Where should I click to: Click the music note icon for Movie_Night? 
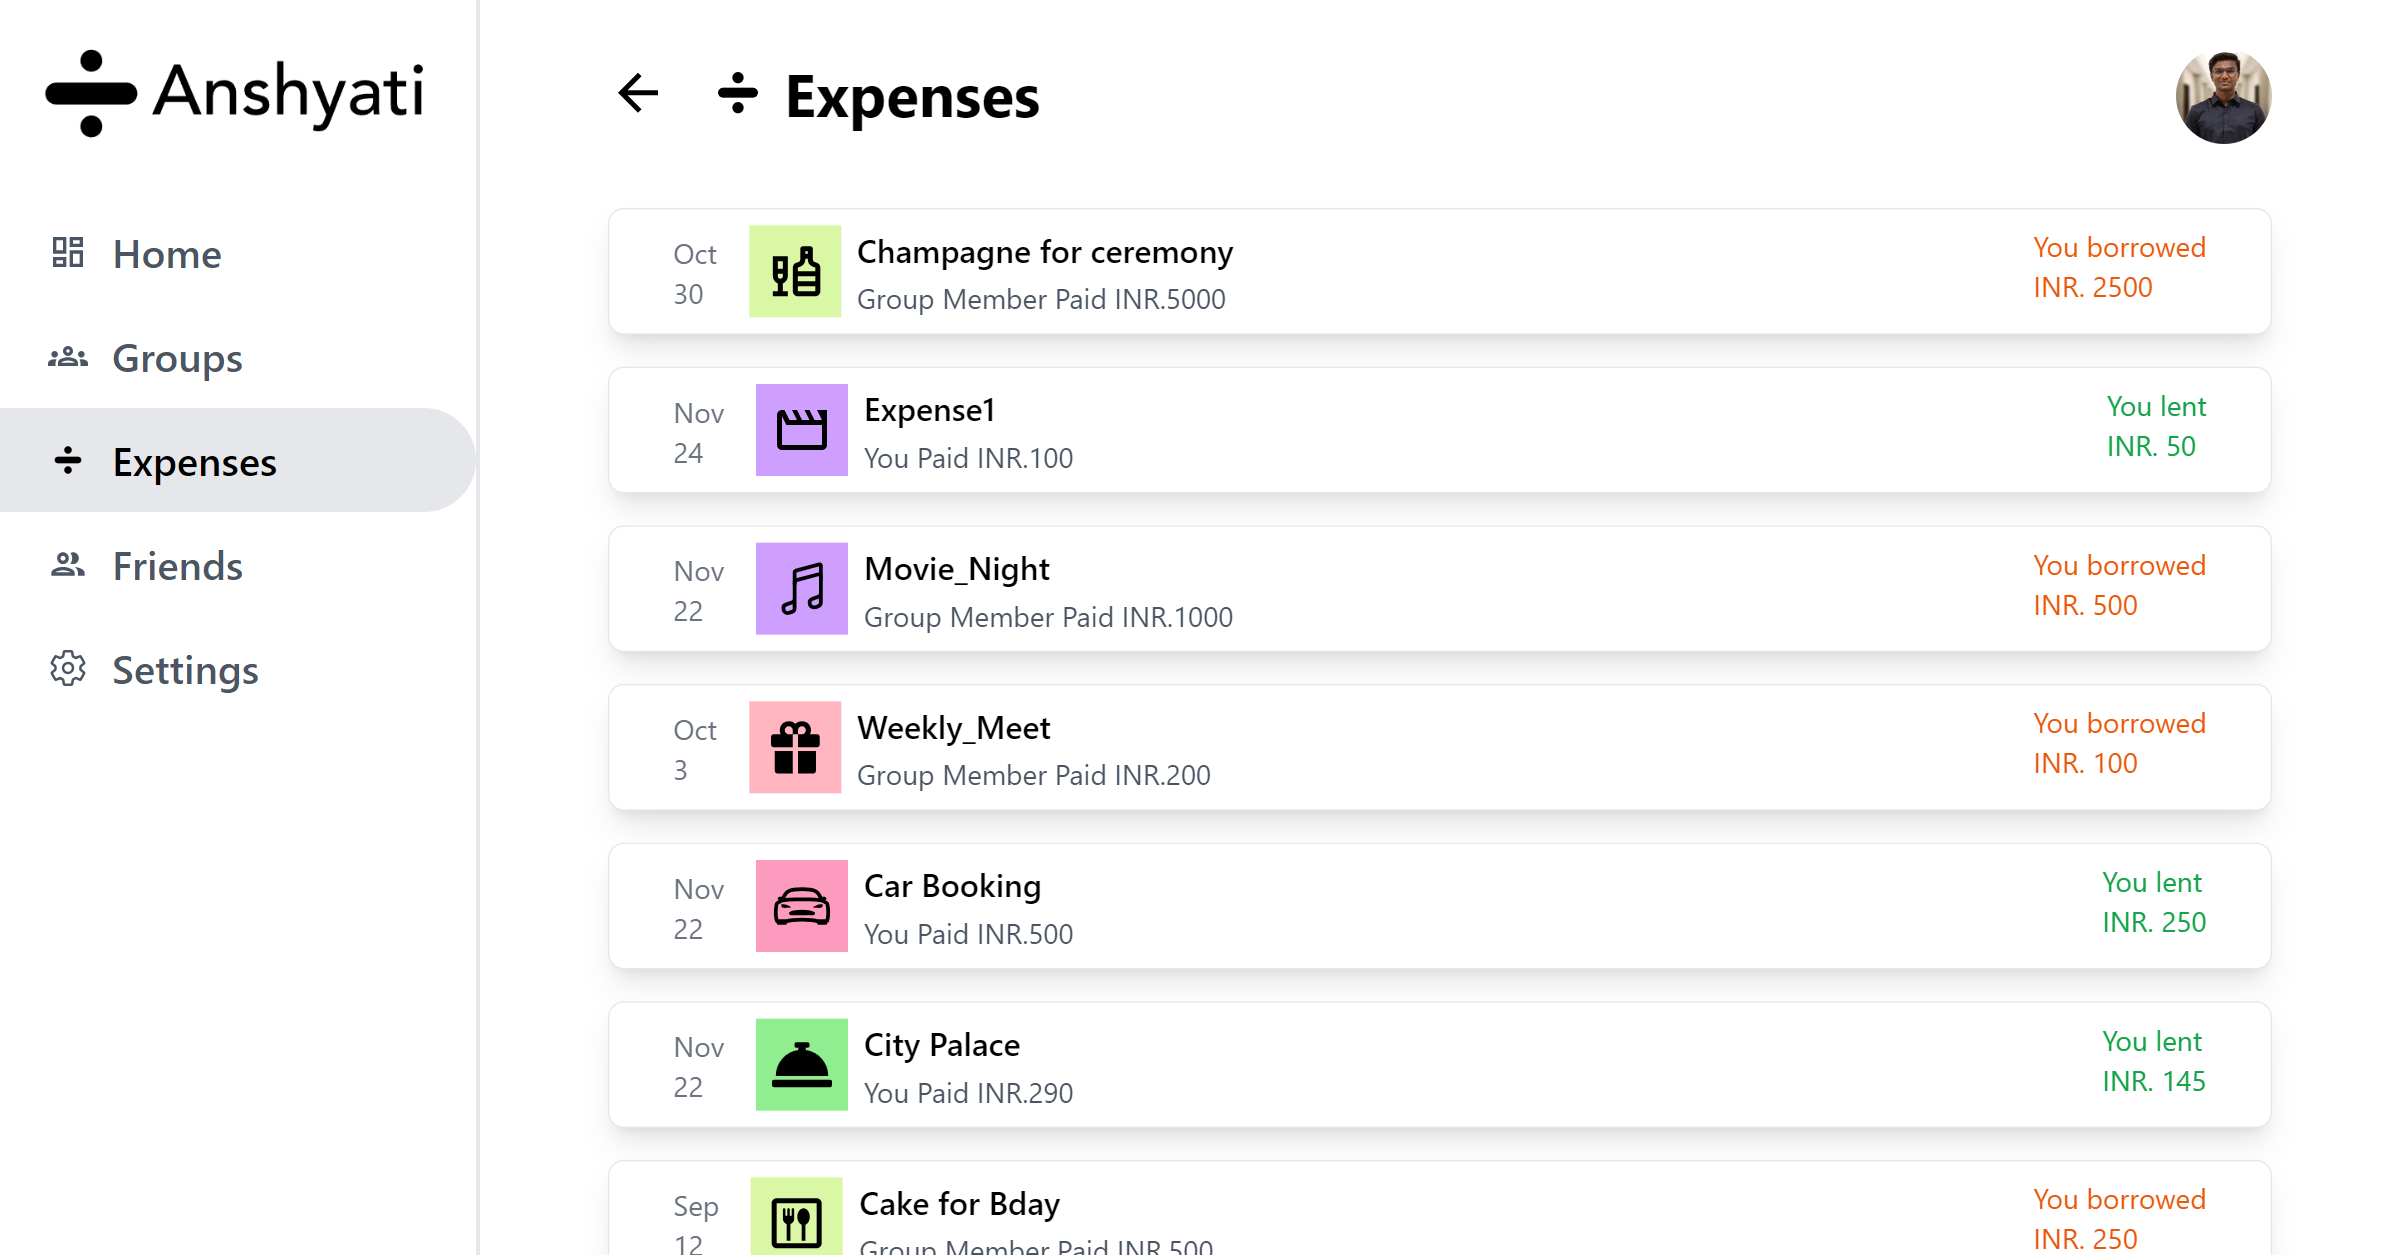[801, 589]
